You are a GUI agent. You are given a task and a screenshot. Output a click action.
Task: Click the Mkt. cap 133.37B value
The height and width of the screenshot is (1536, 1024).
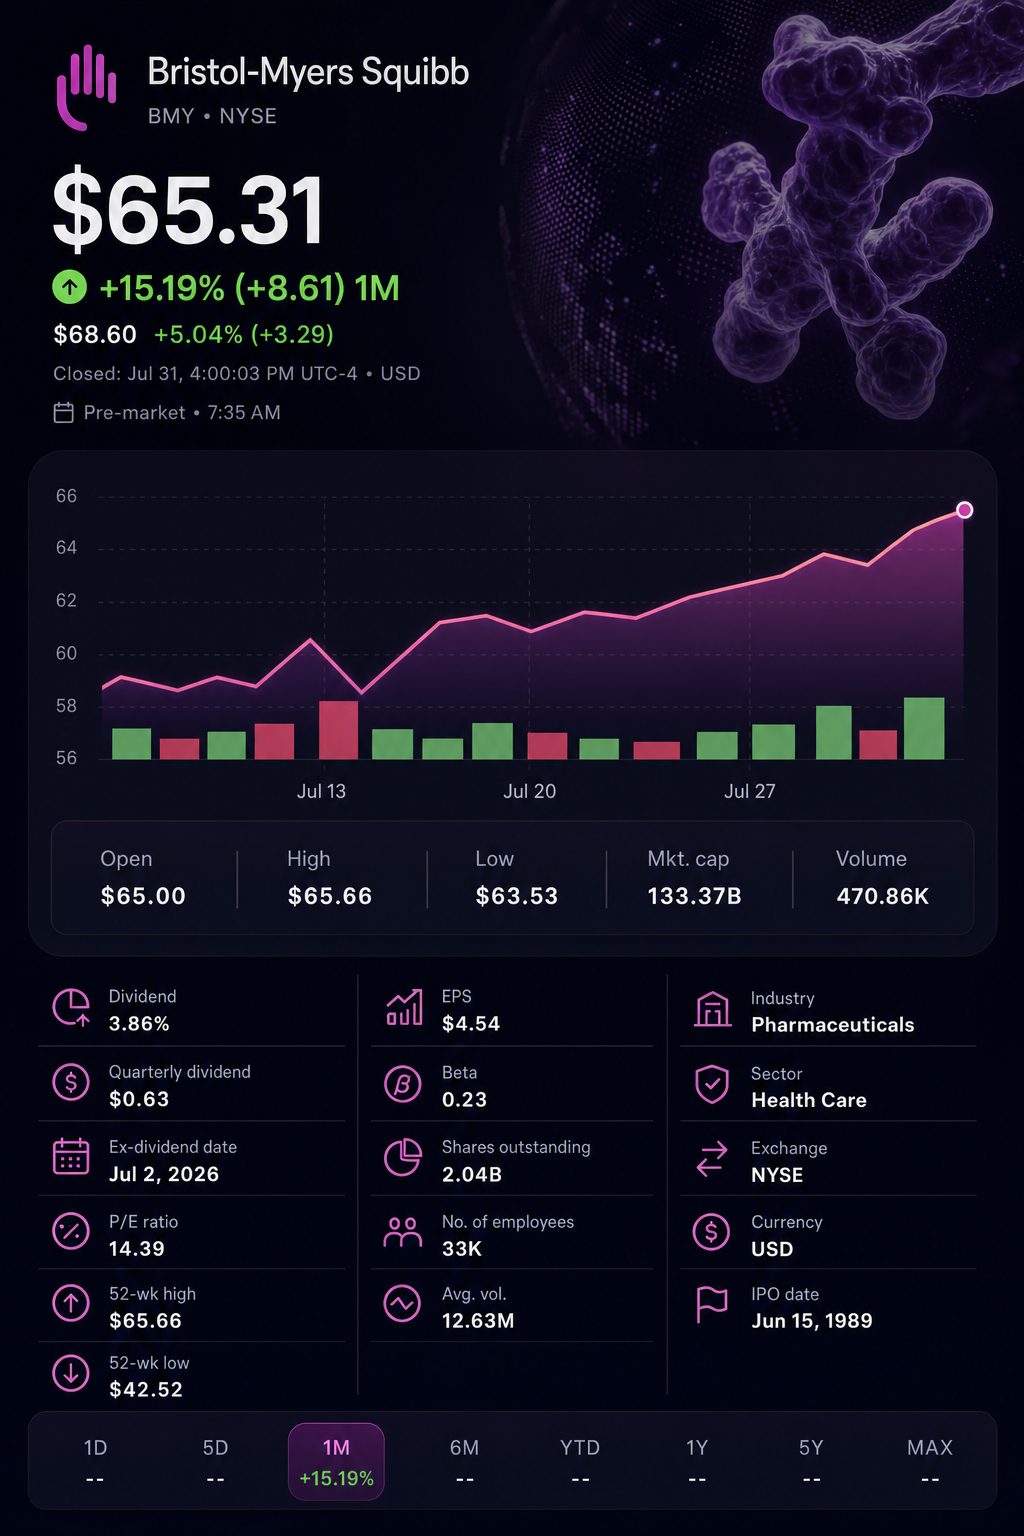click(694, 896)
